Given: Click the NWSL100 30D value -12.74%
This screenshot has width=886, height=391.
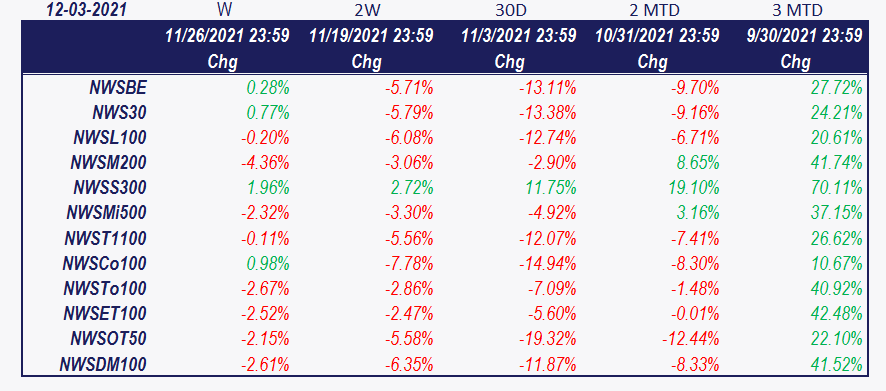Looking at the screenshot, I should (547, 137).
